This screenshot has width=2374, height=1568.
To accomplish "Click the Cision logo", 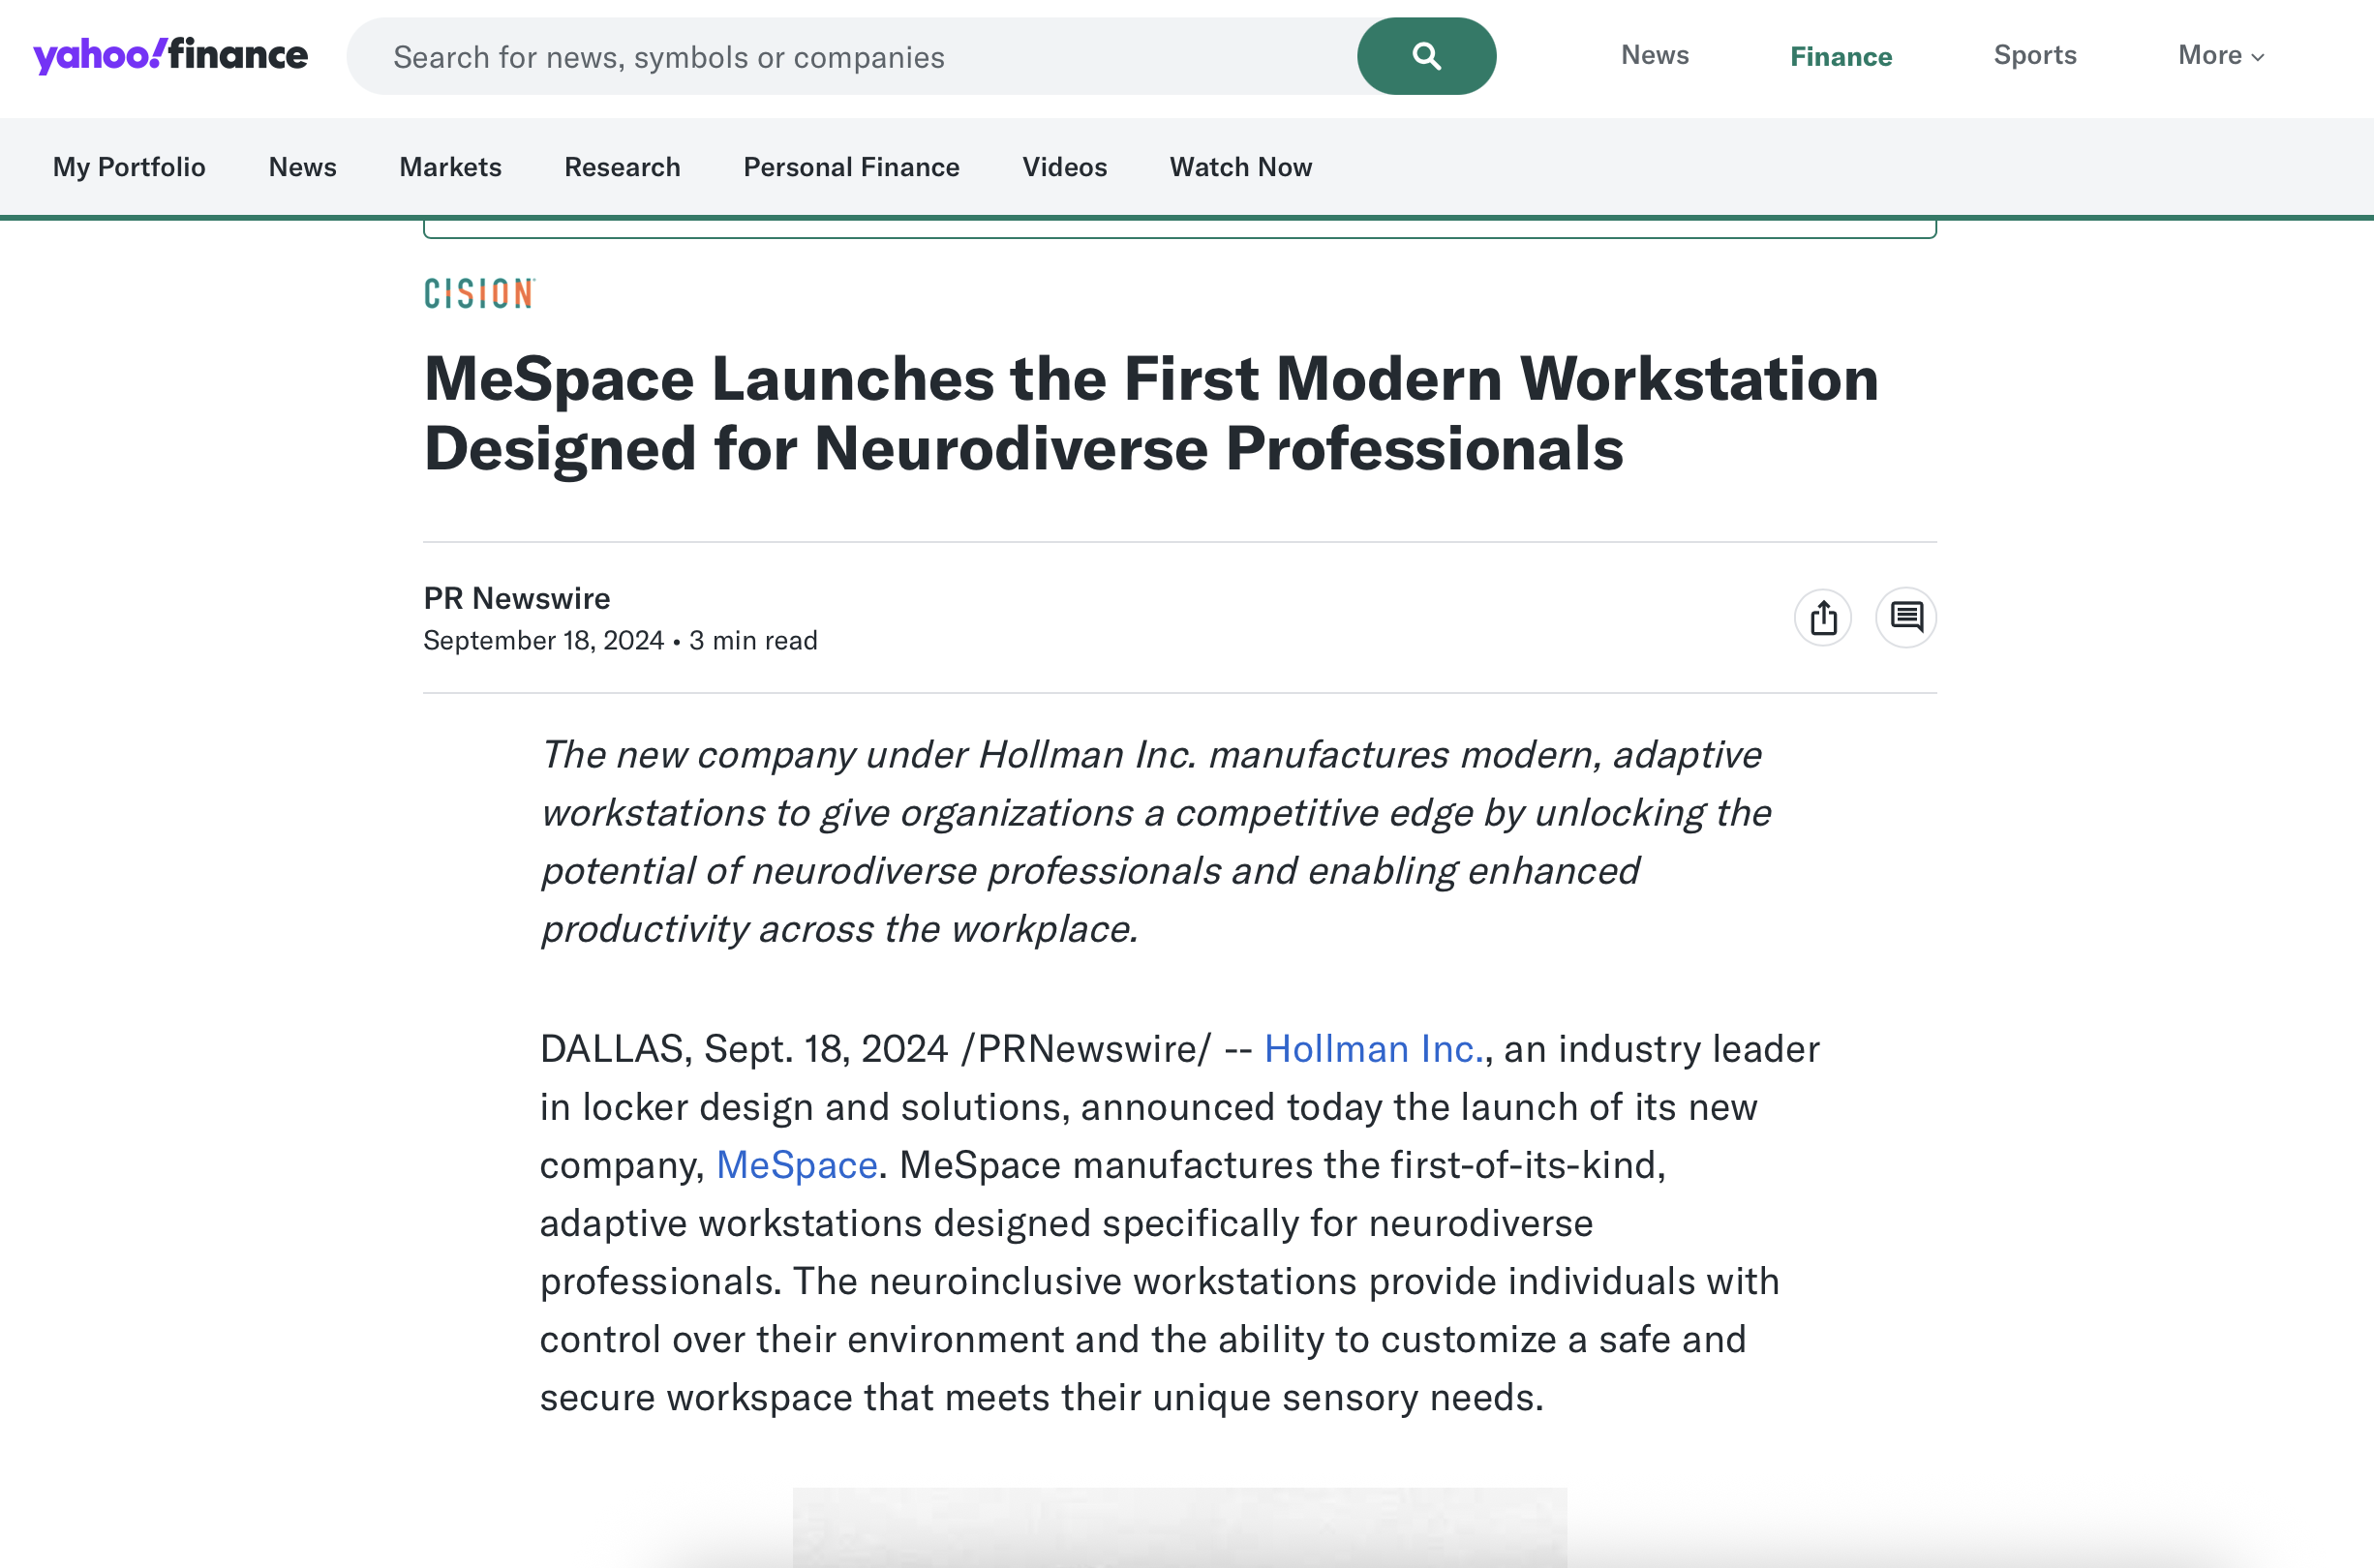I will (x=479, y=294).
